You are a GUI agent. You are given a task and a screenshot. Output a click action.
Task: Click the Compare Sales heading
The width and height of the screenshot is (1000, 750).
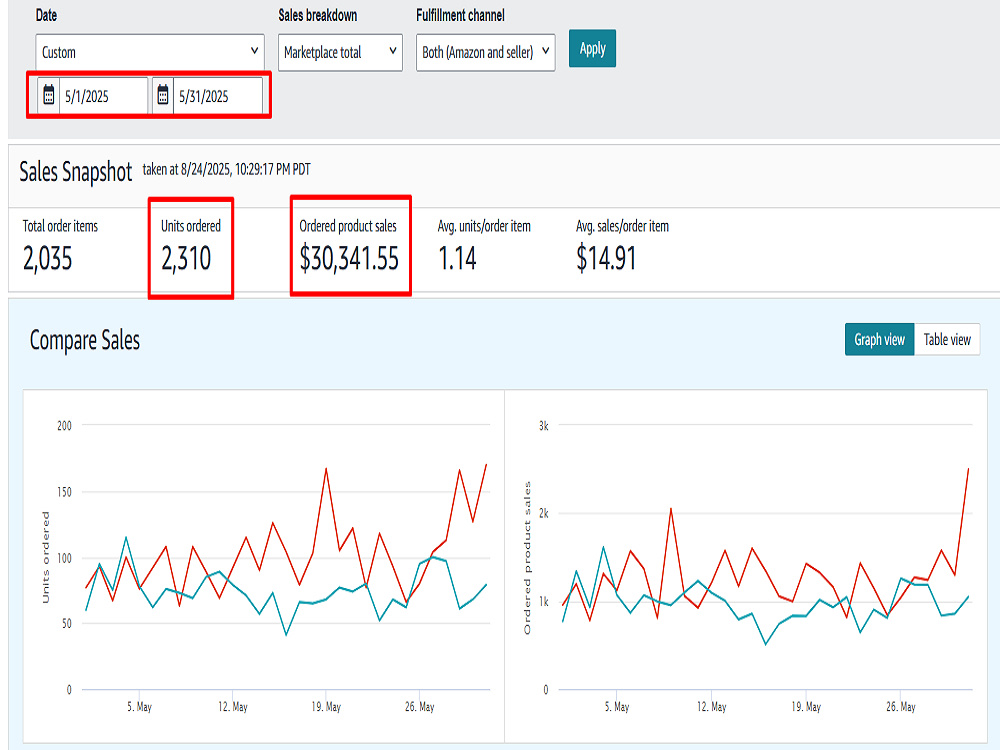(85, 340)
